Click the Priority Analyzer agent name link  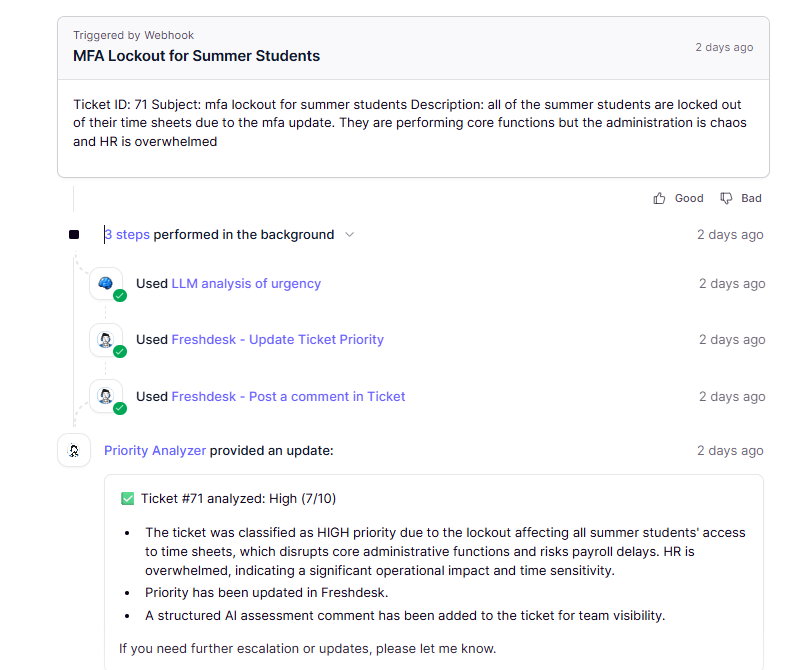tap(155, 451)
